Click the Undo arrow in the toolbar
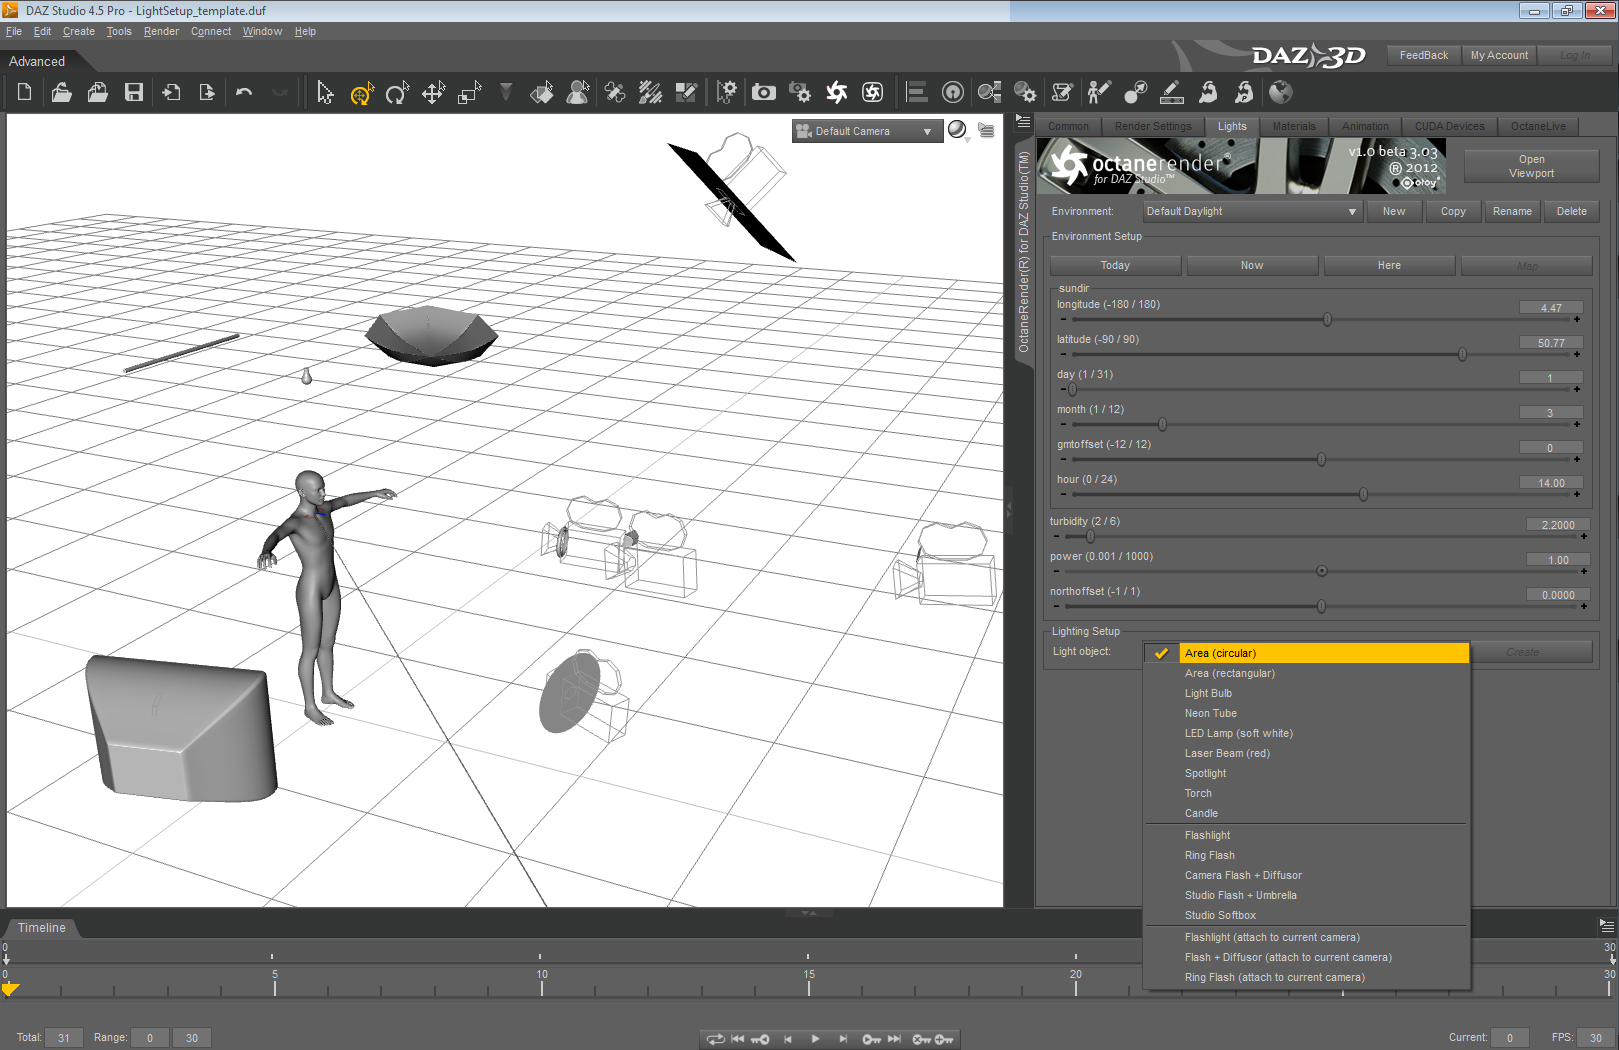This screenshot has height=1050, width=1619. point(244,93)
